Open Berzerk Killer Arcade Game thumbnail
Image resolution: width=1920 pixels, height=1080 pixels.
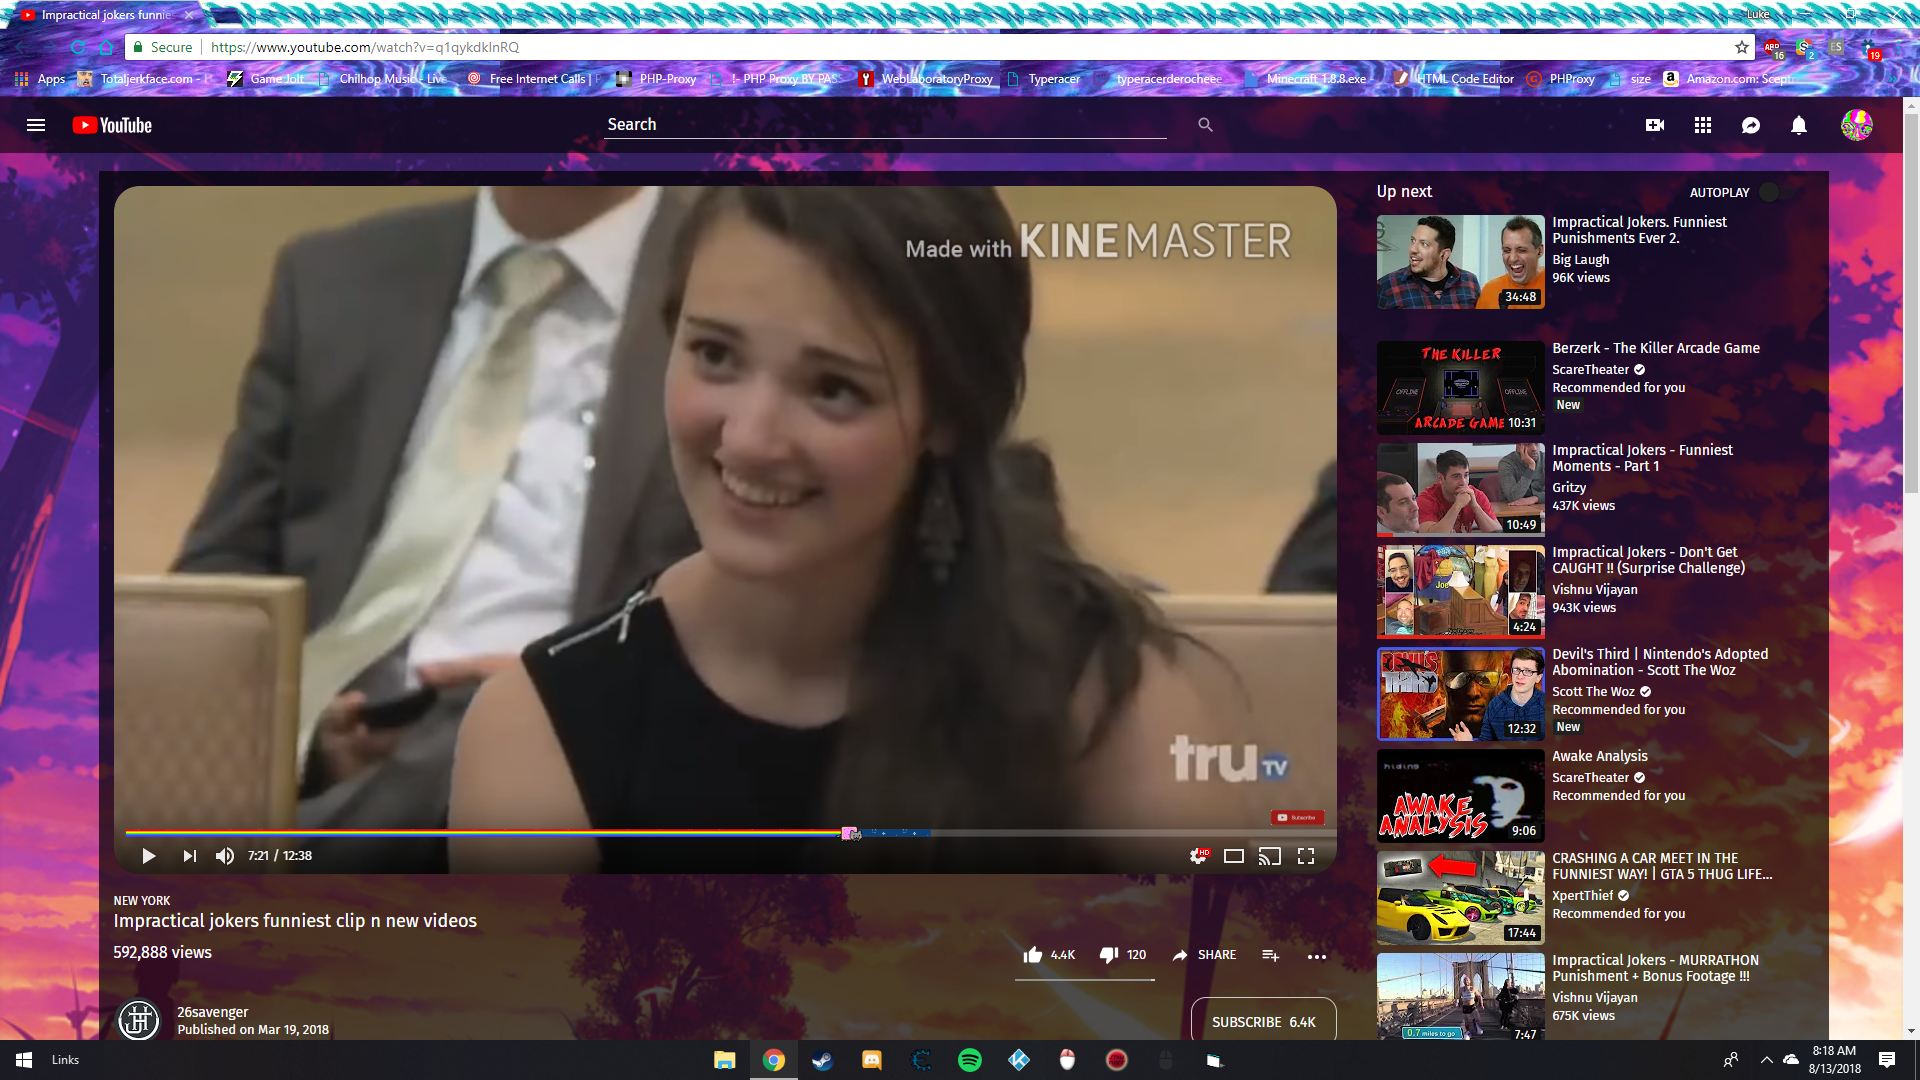click(x=1460, y=387)
